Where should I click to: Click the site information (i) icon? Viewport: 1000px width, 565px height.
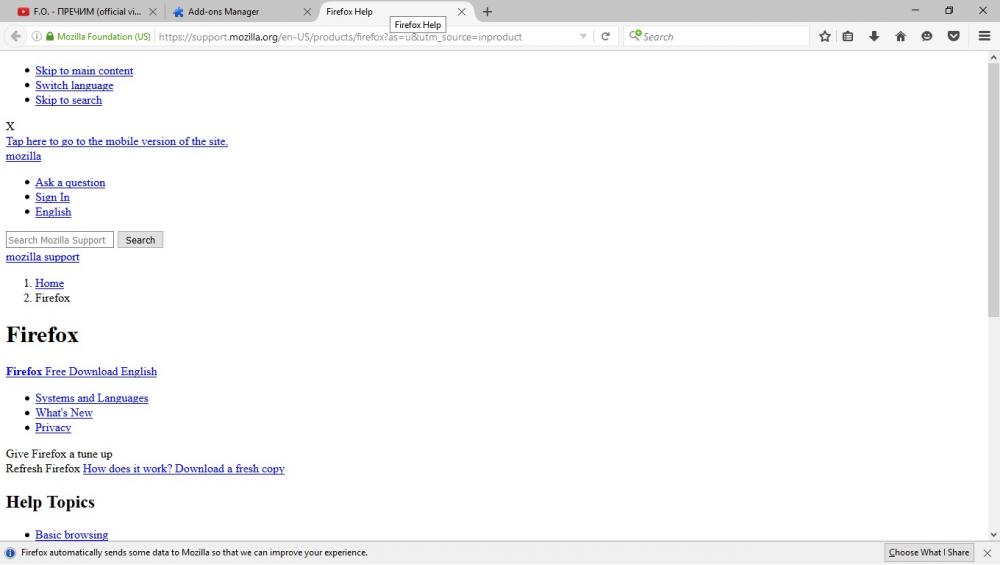pos(37,36)
